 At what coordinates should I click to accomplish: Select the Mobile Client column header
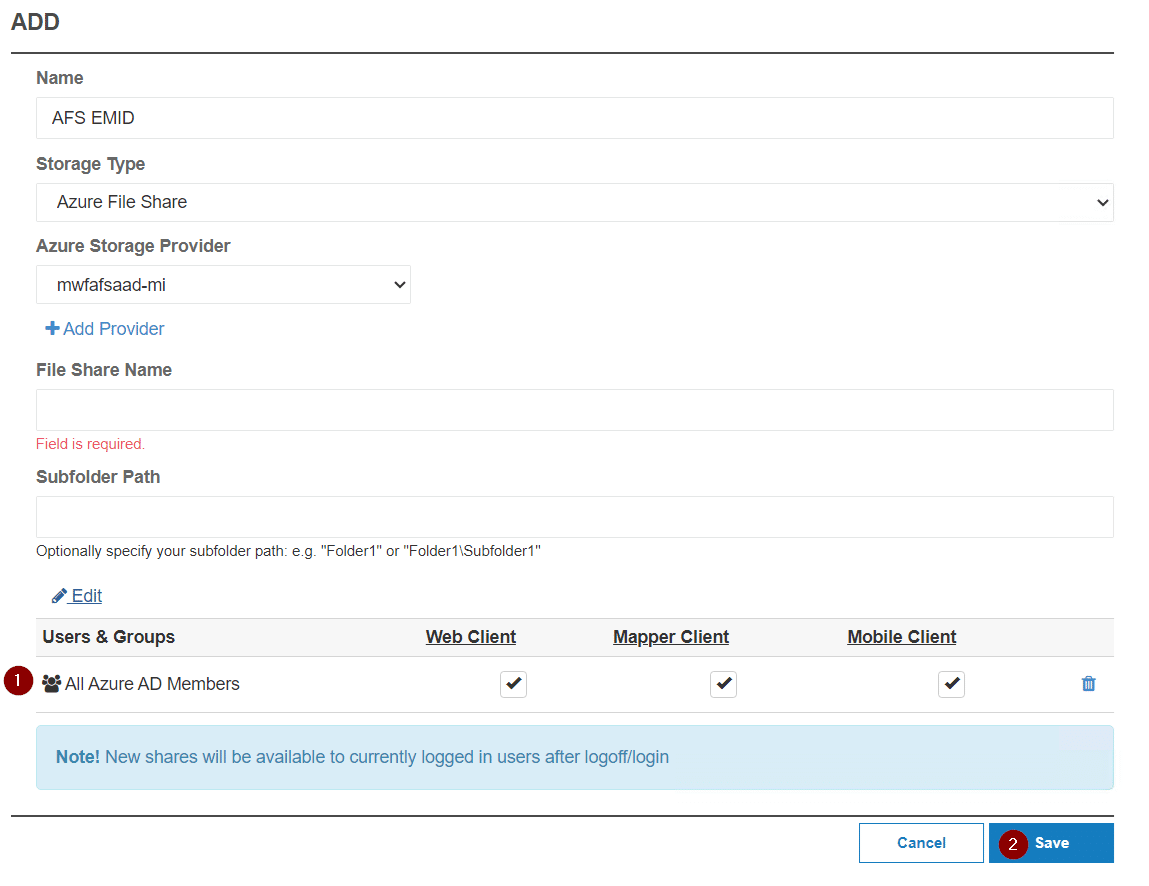pos(901,637)
